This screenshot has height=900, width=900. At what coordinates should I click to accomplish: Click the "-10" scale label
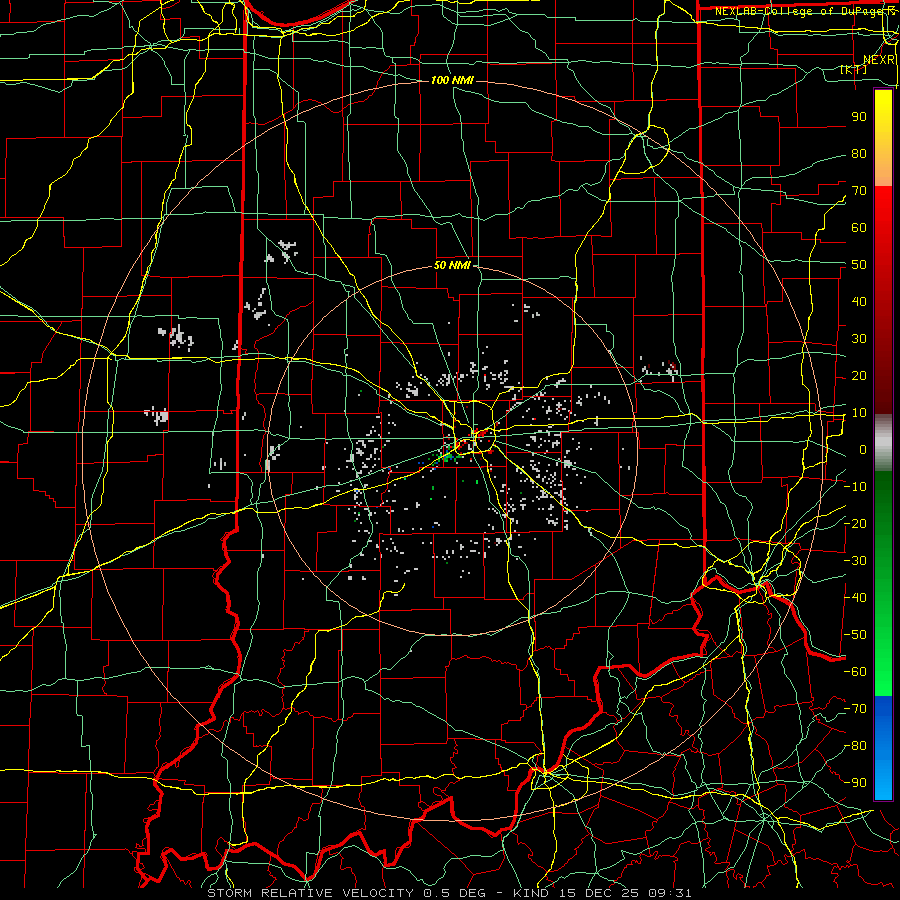856,487
